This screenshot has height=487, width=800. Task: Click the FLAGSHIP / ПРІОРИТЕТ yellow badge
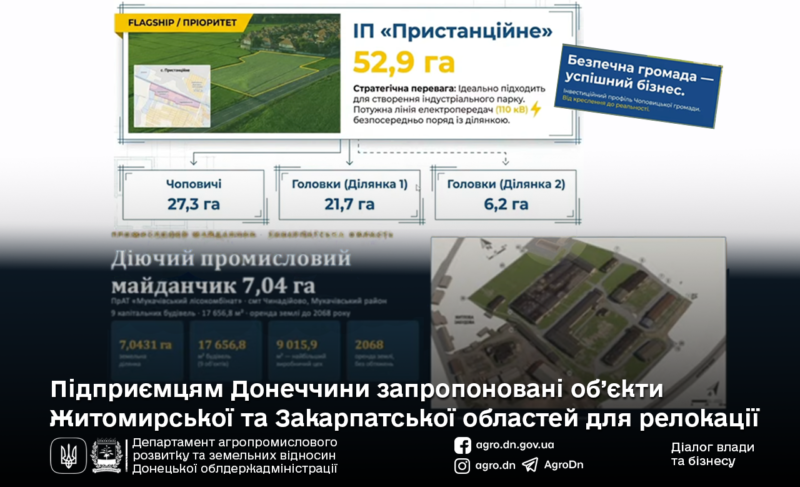tap(183, 23)
